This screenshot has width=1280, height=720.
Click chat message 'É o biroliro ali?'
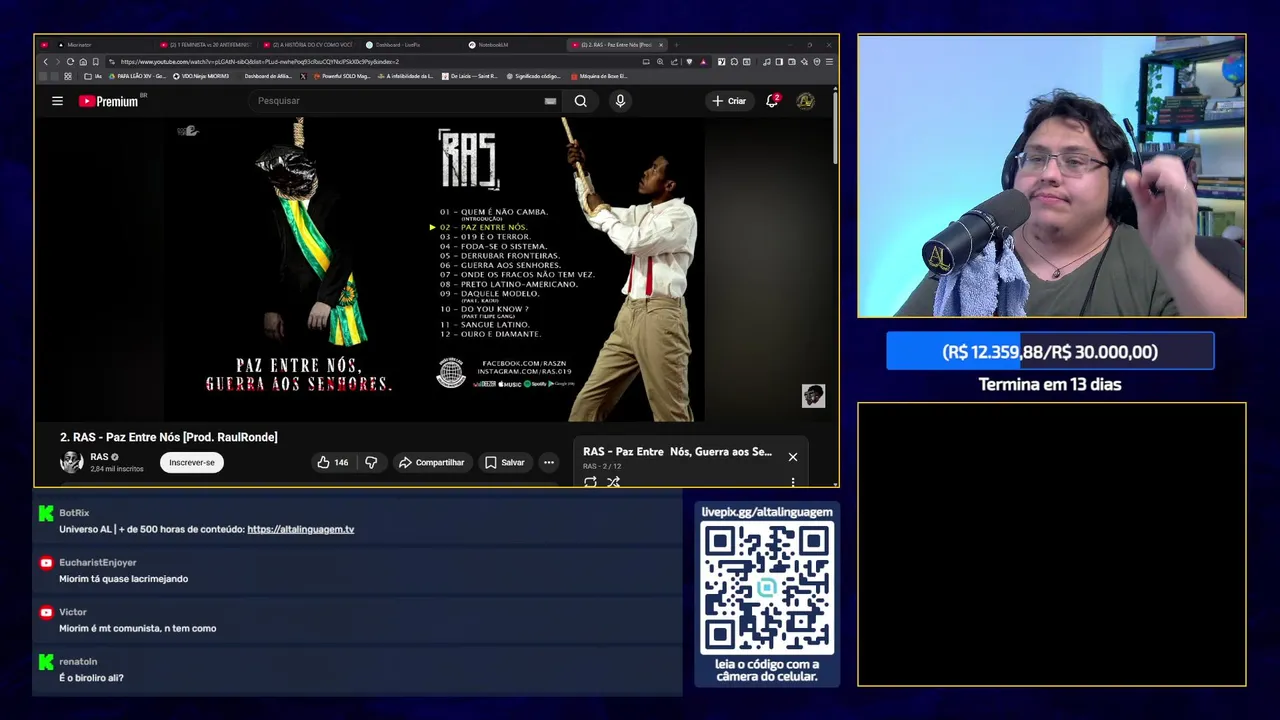point(91,678)
